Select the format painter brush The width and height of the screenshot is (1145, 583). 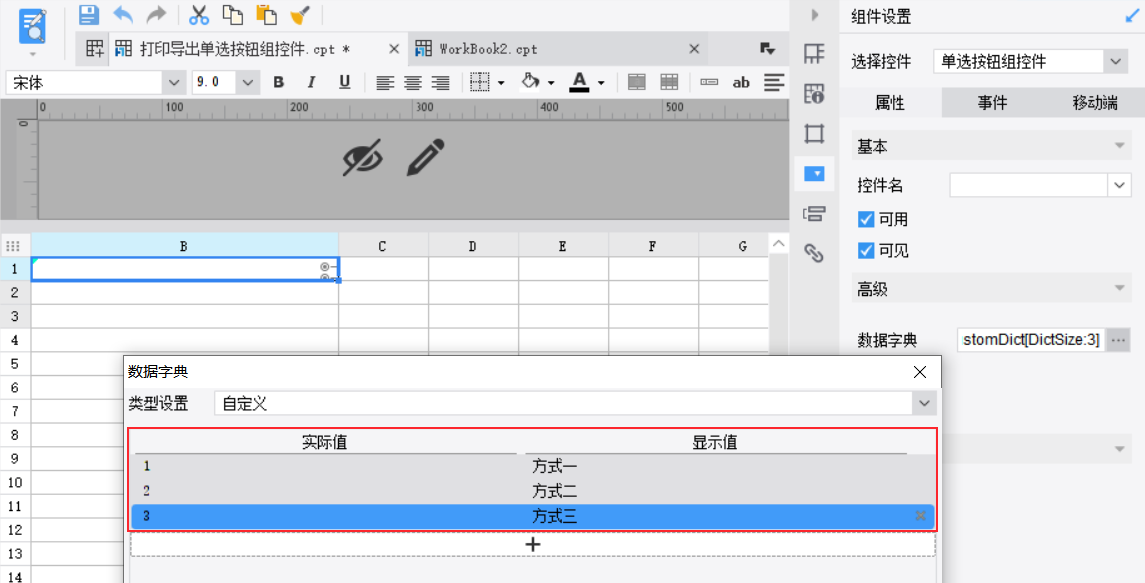coord(300,14)
